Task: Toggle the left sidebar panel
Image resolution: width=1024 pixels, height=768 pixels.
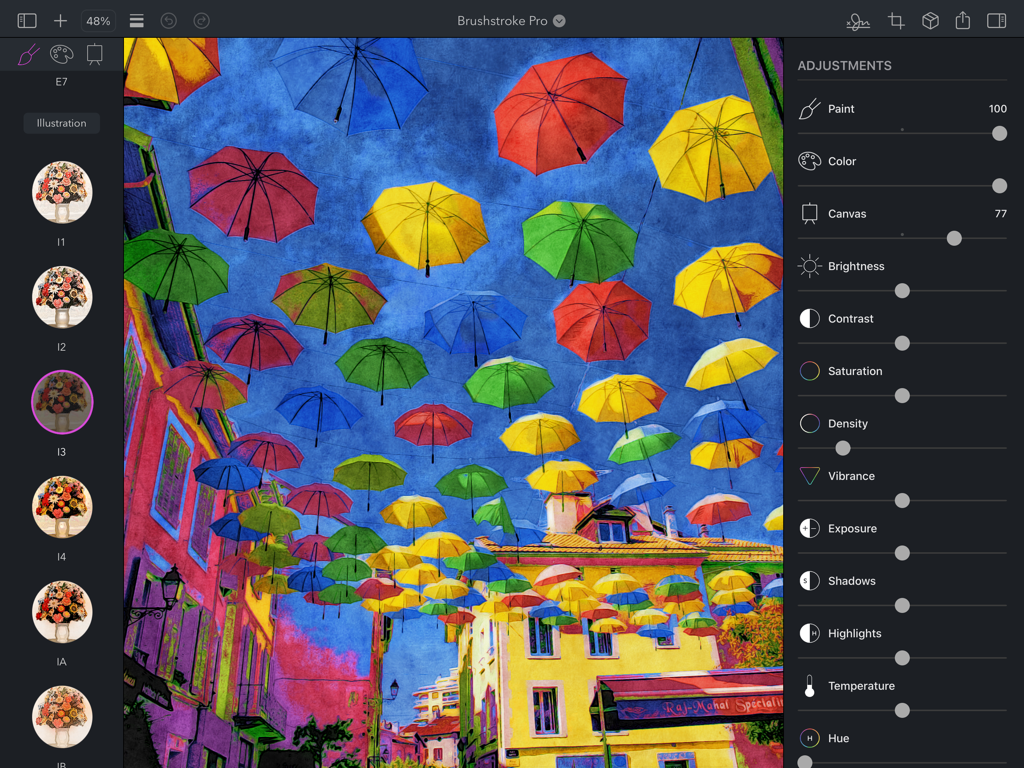Action: (x=25, y=20)
